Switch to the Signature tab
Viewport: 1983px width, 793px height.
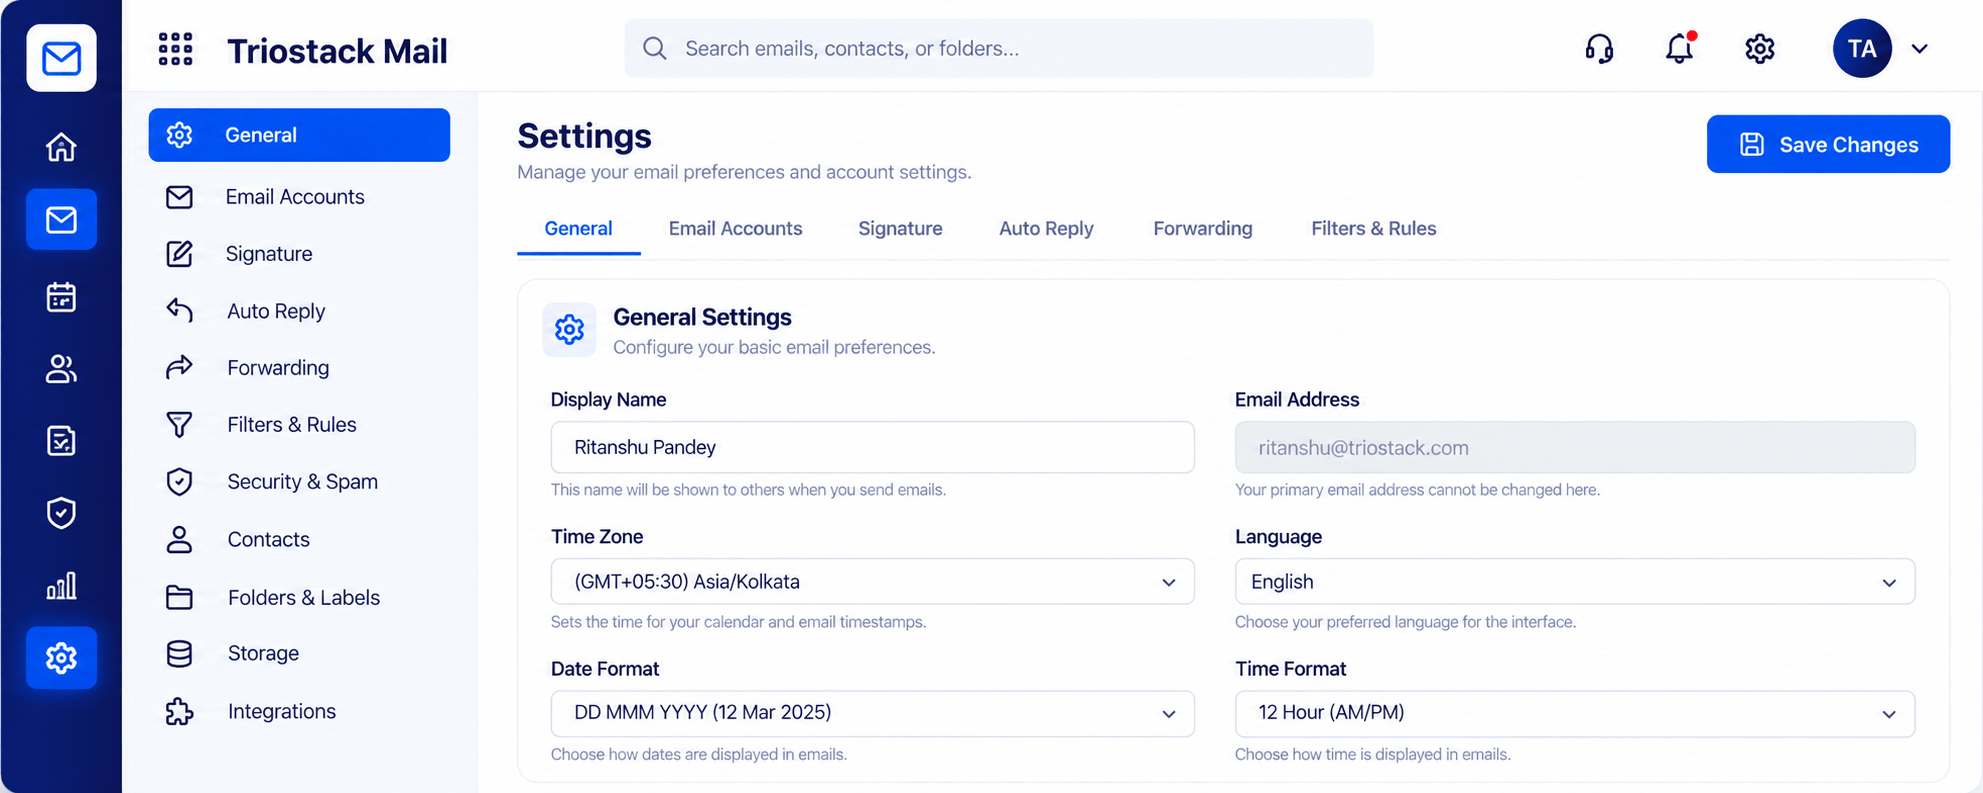(x=900, y=229)
